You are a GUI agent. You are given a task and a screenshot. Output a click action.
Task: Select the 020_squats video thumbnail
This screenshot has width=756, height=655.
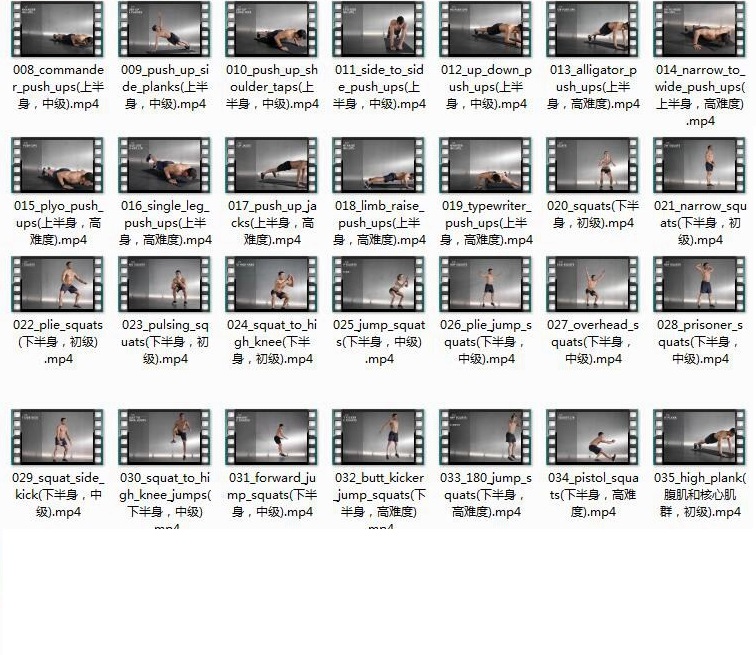pyautogui.click(x=593, y=165)
